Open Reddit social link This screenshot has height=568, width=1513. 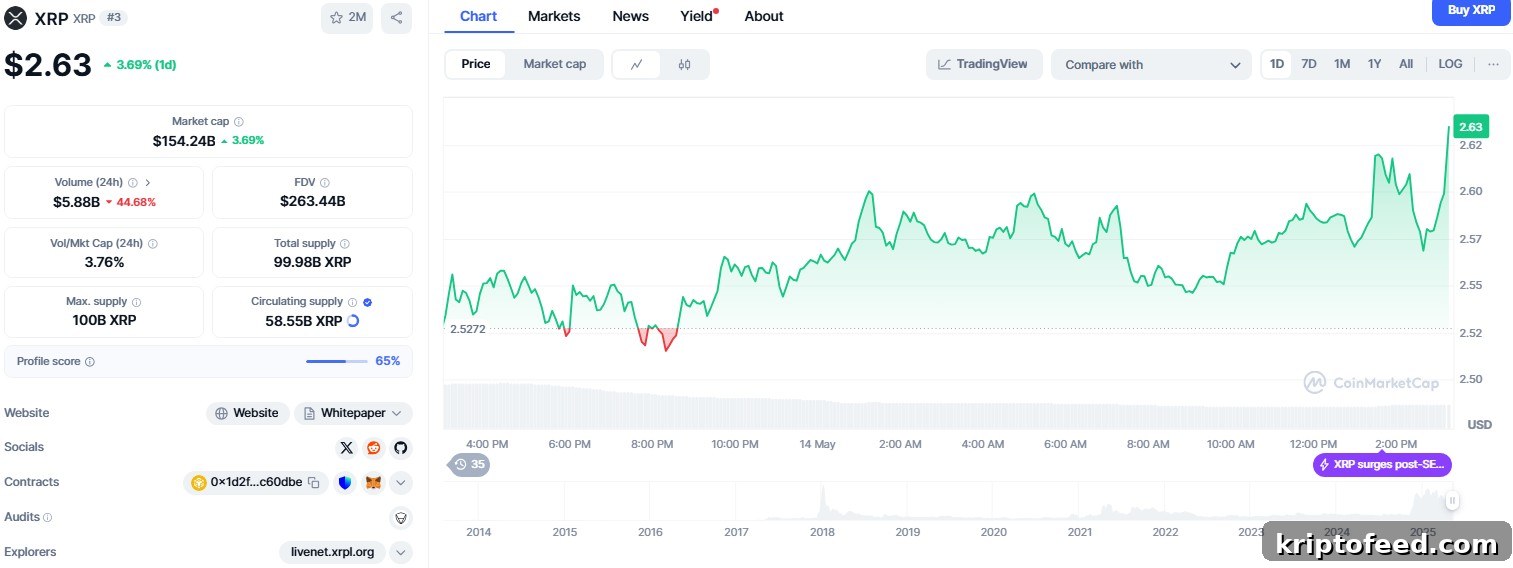click(x=374, y=448)
